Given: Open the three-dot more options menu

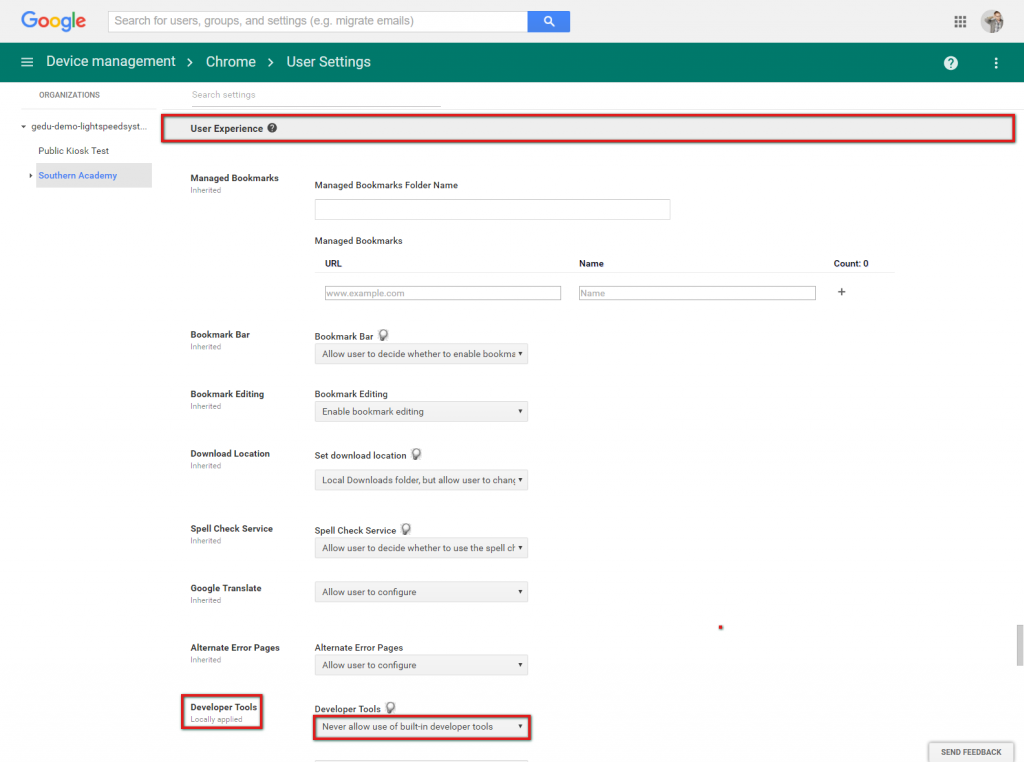Looking at the screenshot, I should tap(996, 63).
